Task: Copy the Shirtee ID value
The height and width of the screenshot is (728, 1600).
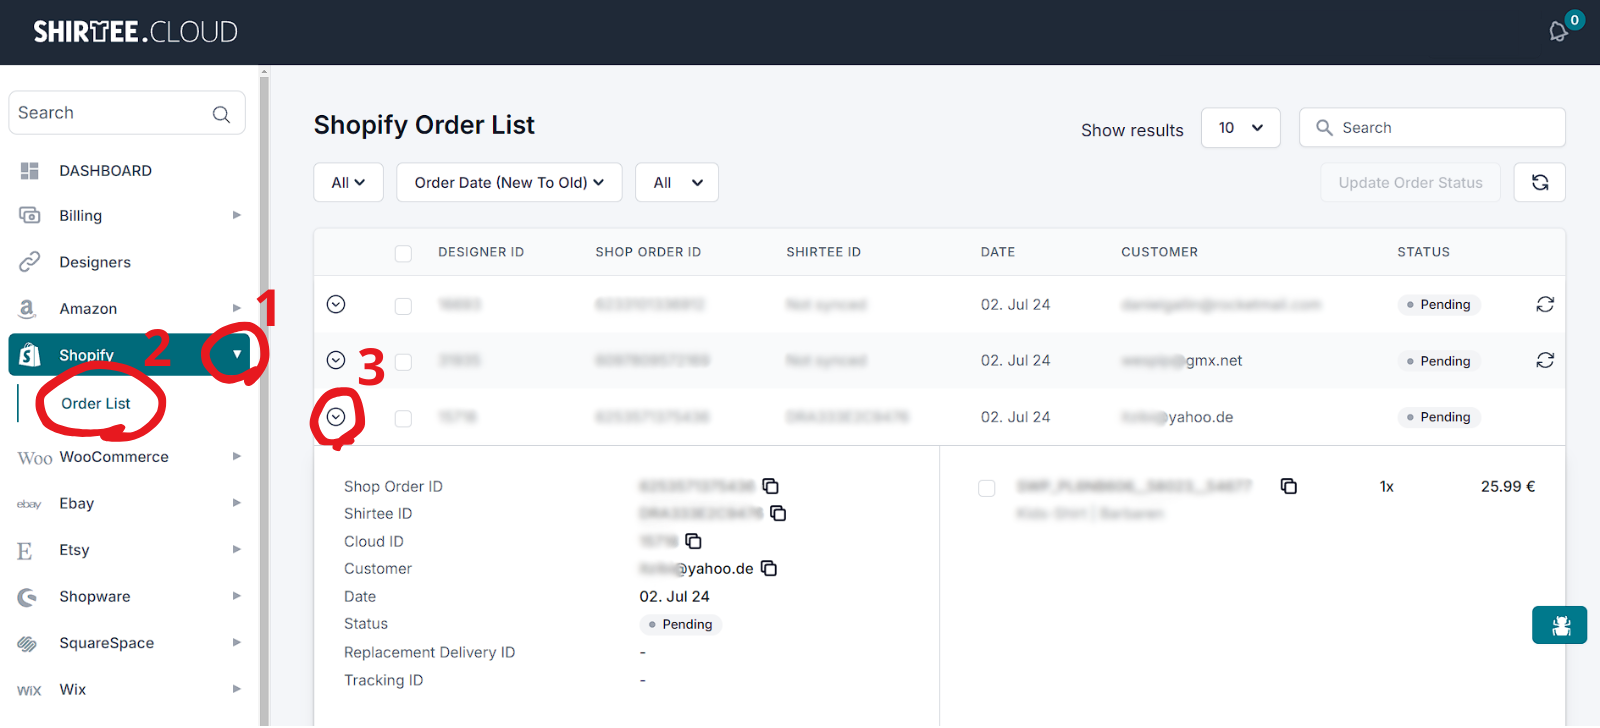Action: tap(778, 513)
